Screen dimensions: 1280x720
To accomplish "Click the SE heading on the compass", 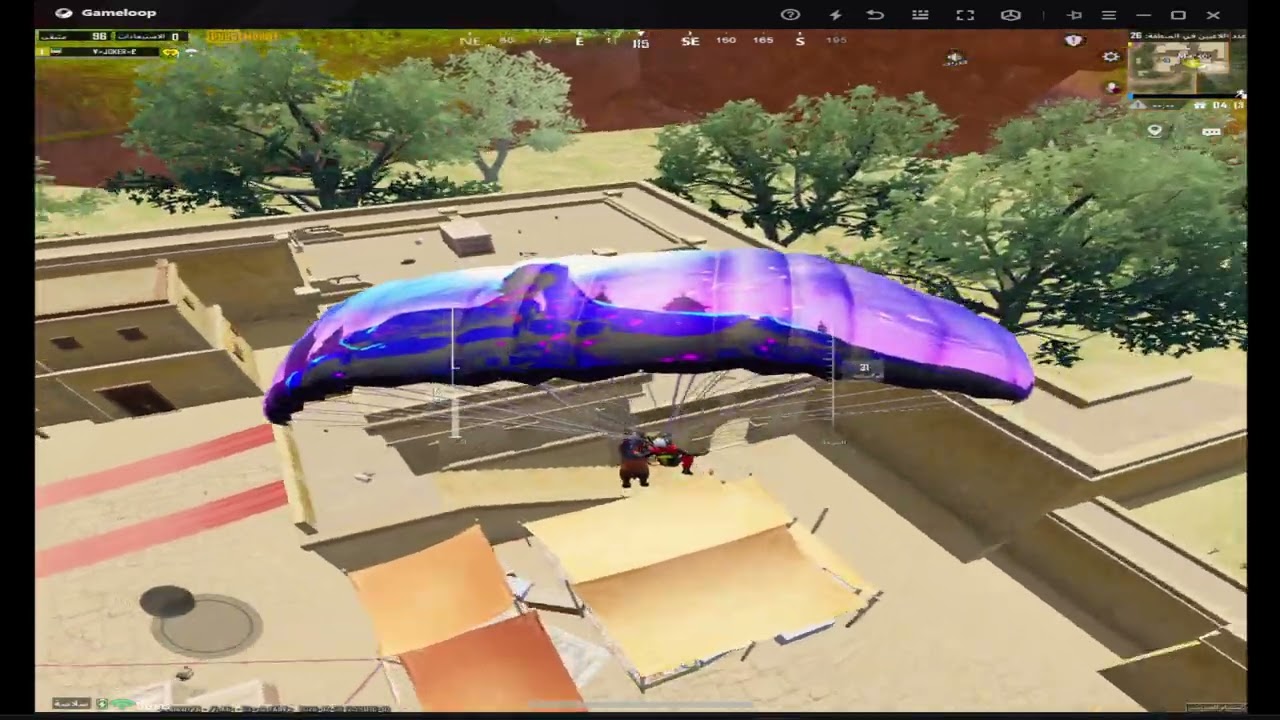I will pyautogui.click(x=690, y=41).
